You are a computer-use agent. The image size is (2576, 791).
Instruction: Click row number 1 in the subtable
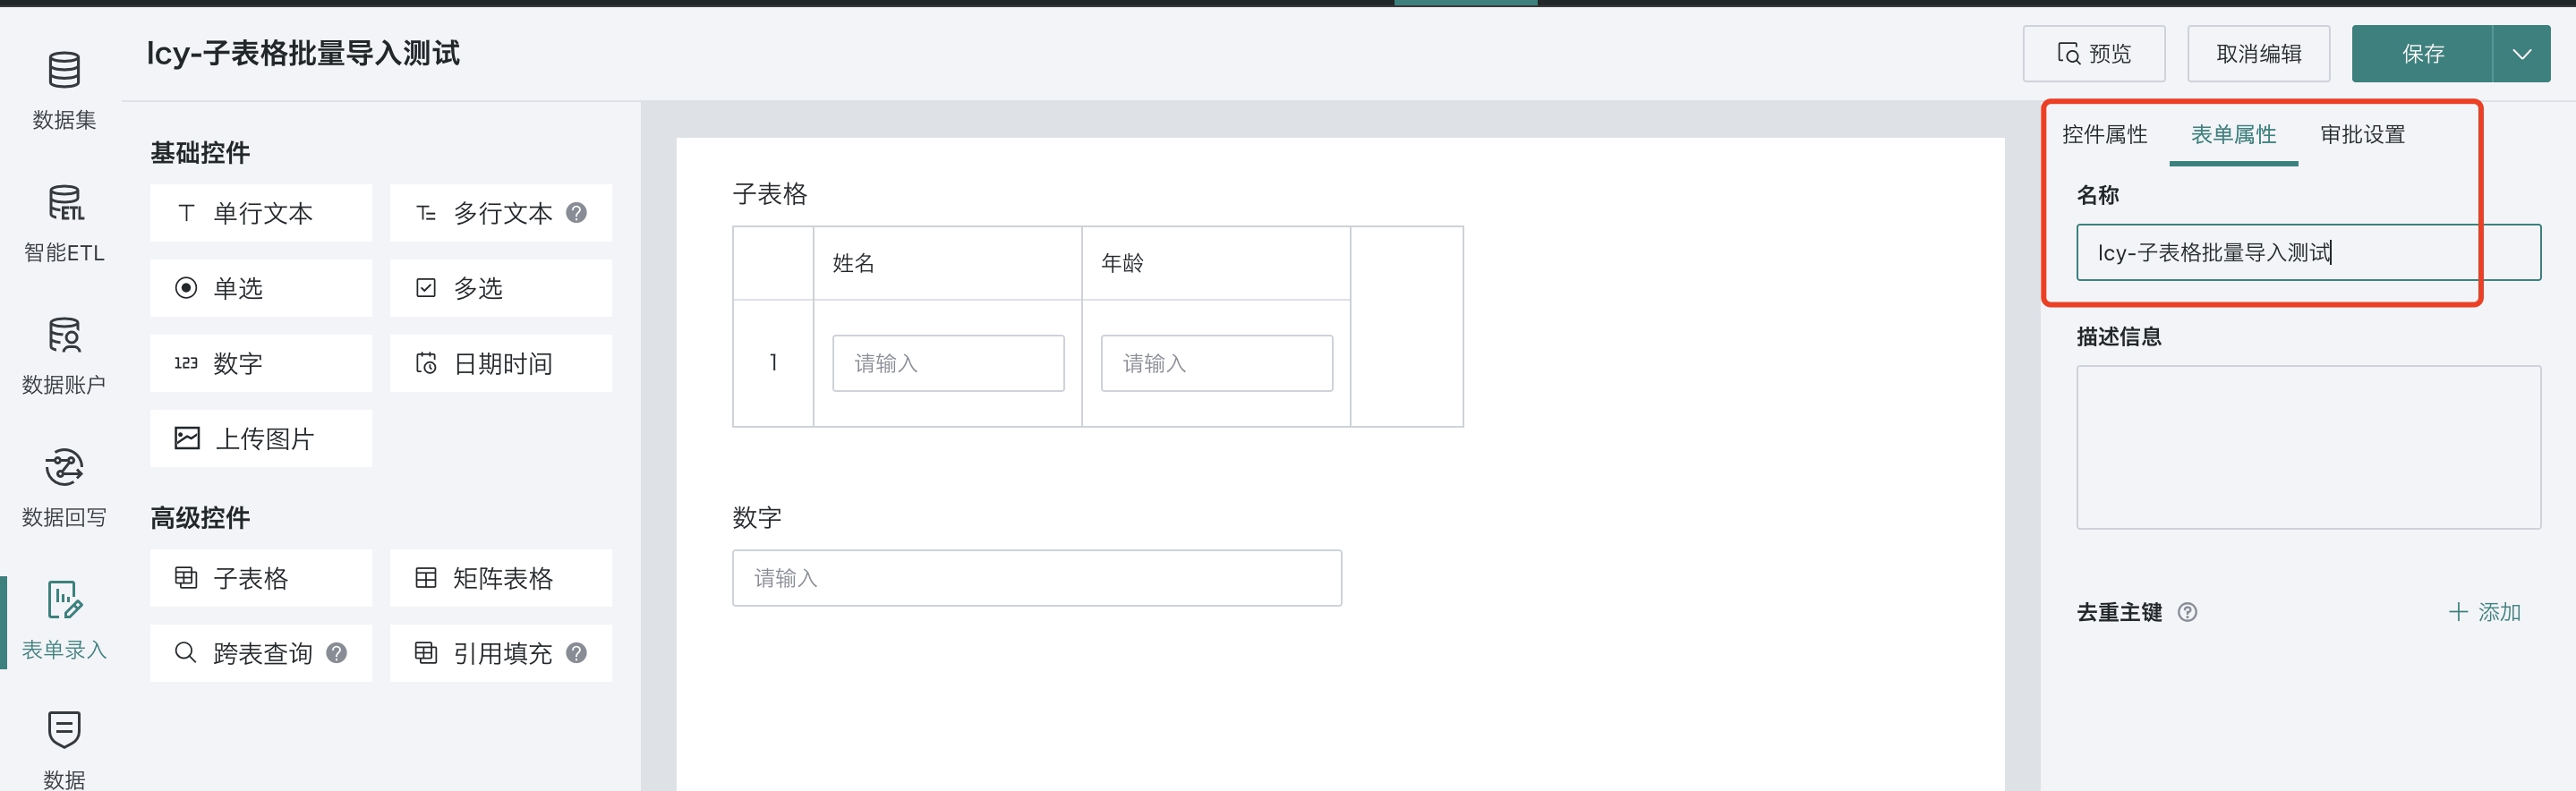(x=773, y=363)
